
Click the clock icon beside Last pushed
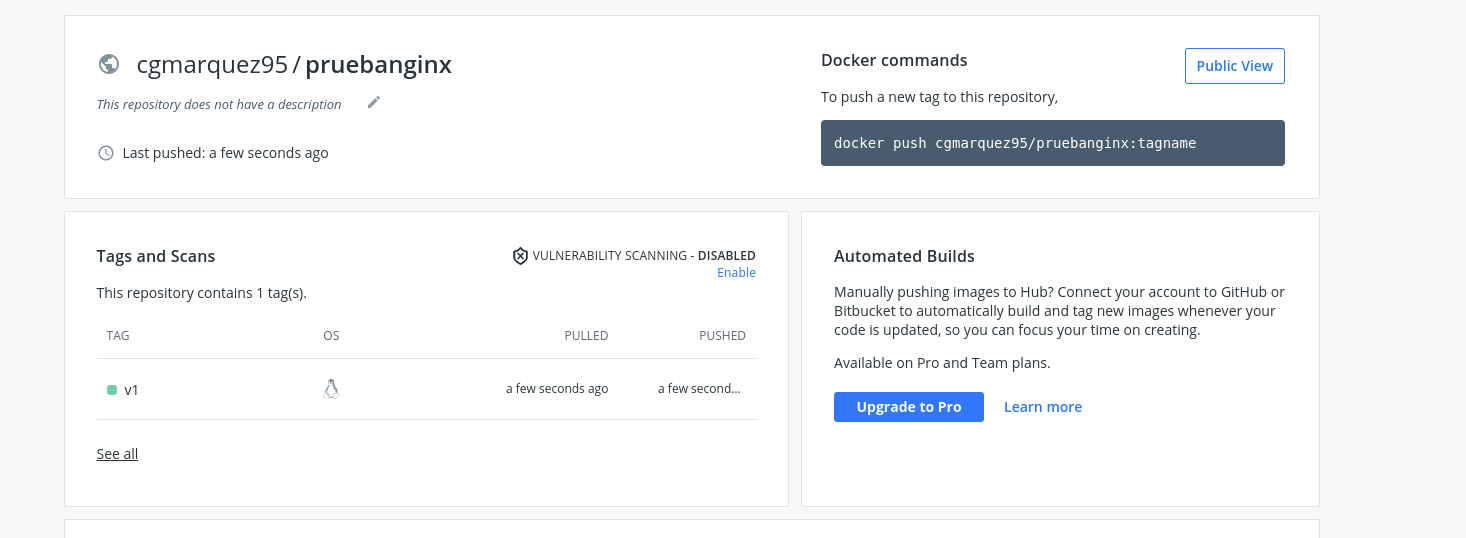106,153
